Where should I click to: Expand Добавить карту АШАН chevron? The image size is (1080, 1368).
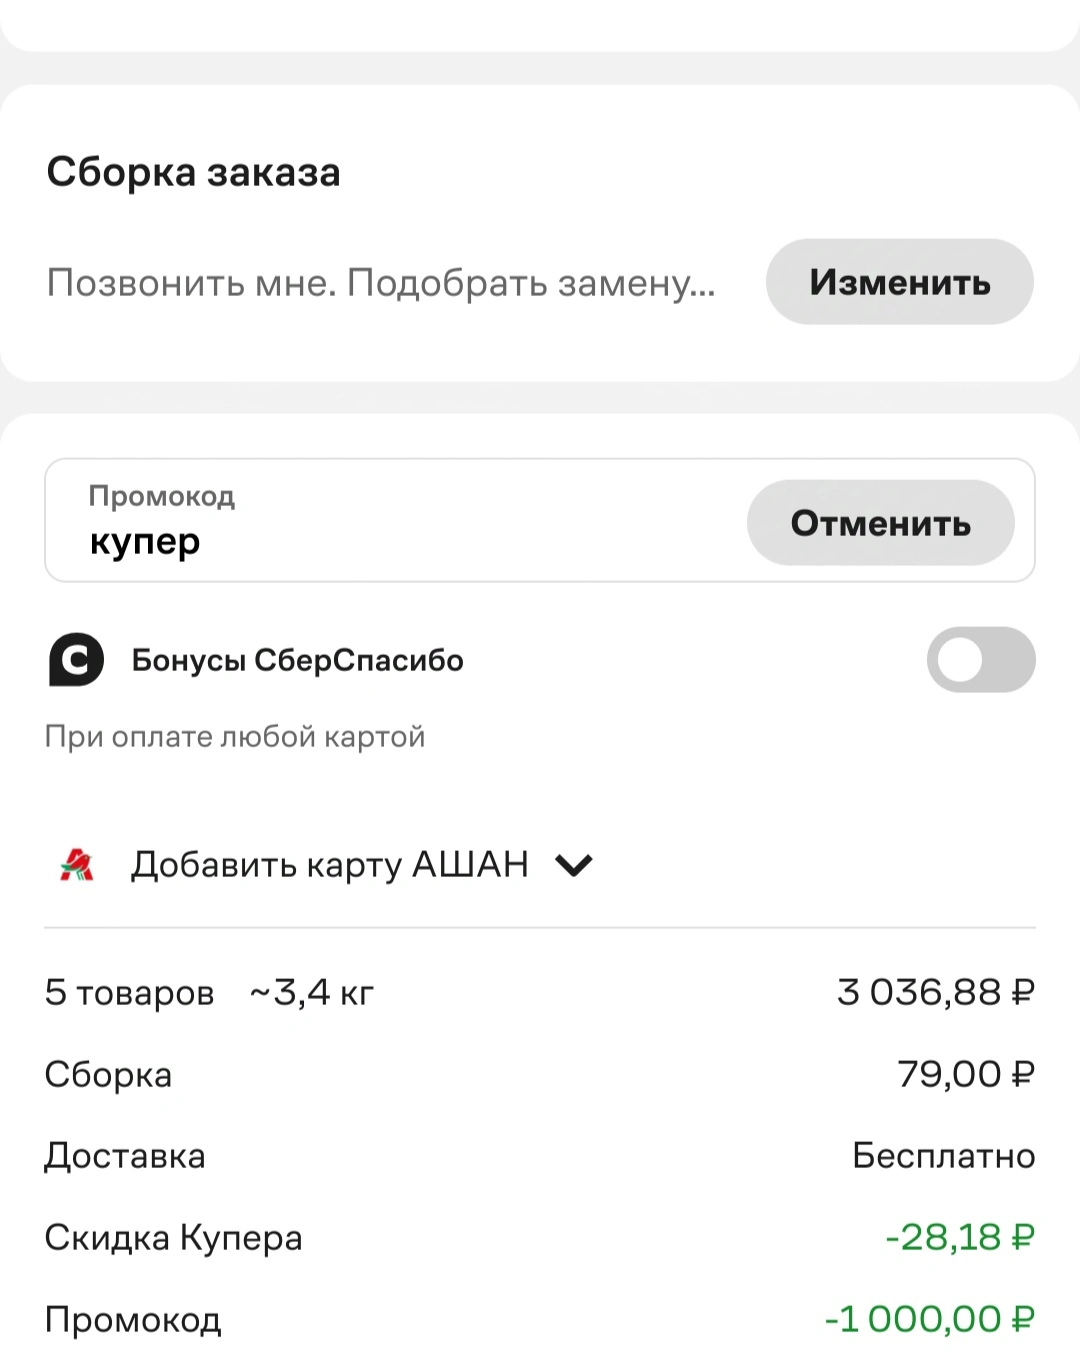574,865
